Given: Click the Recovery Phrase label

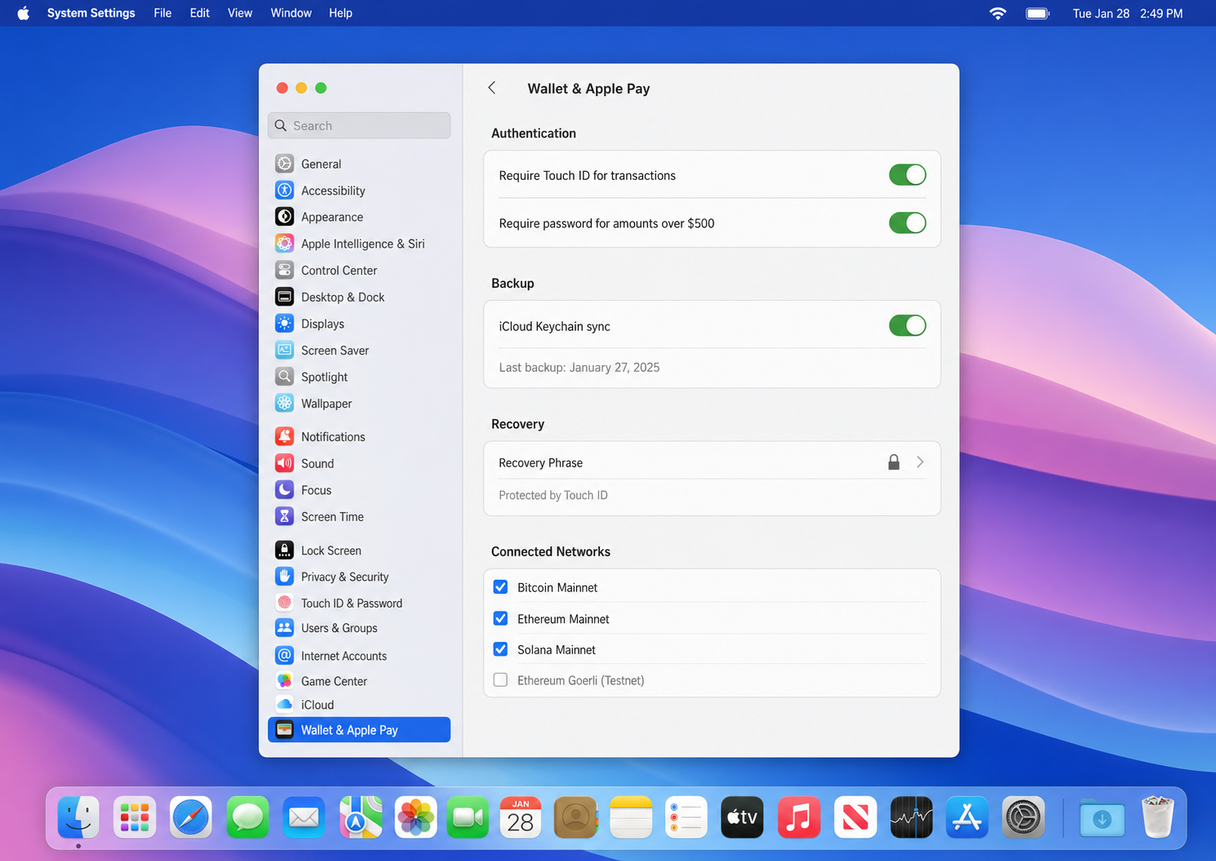Looking at the screenshot, I should point(541,463).
